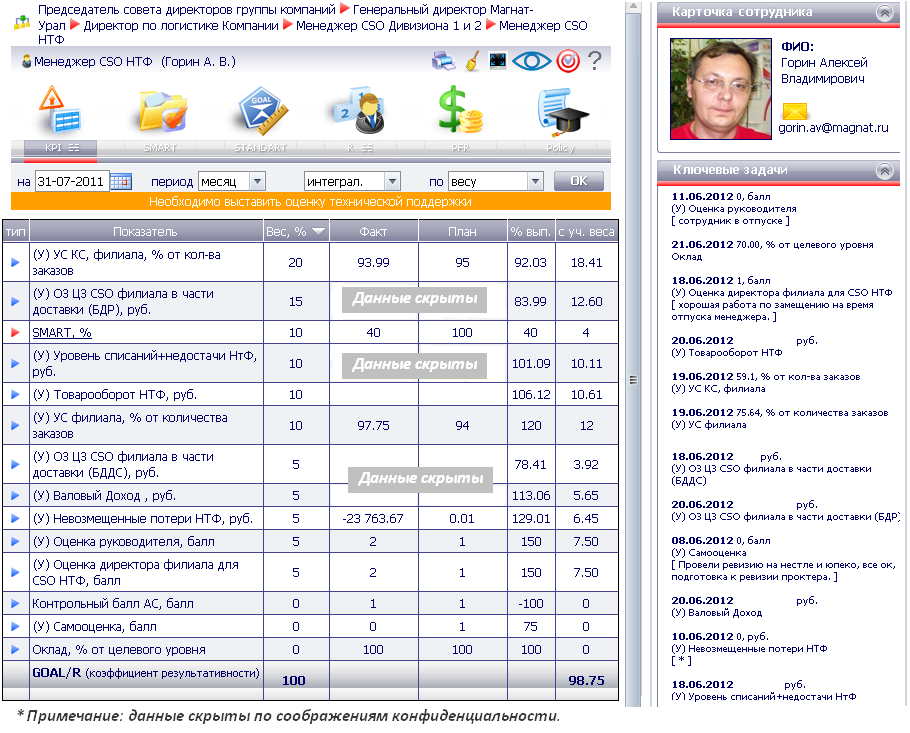This screenshot has width=910, height=733.
Task: Expand the Невозмещенные потери НТФ row arrow
Action: (x=16, y=519)
